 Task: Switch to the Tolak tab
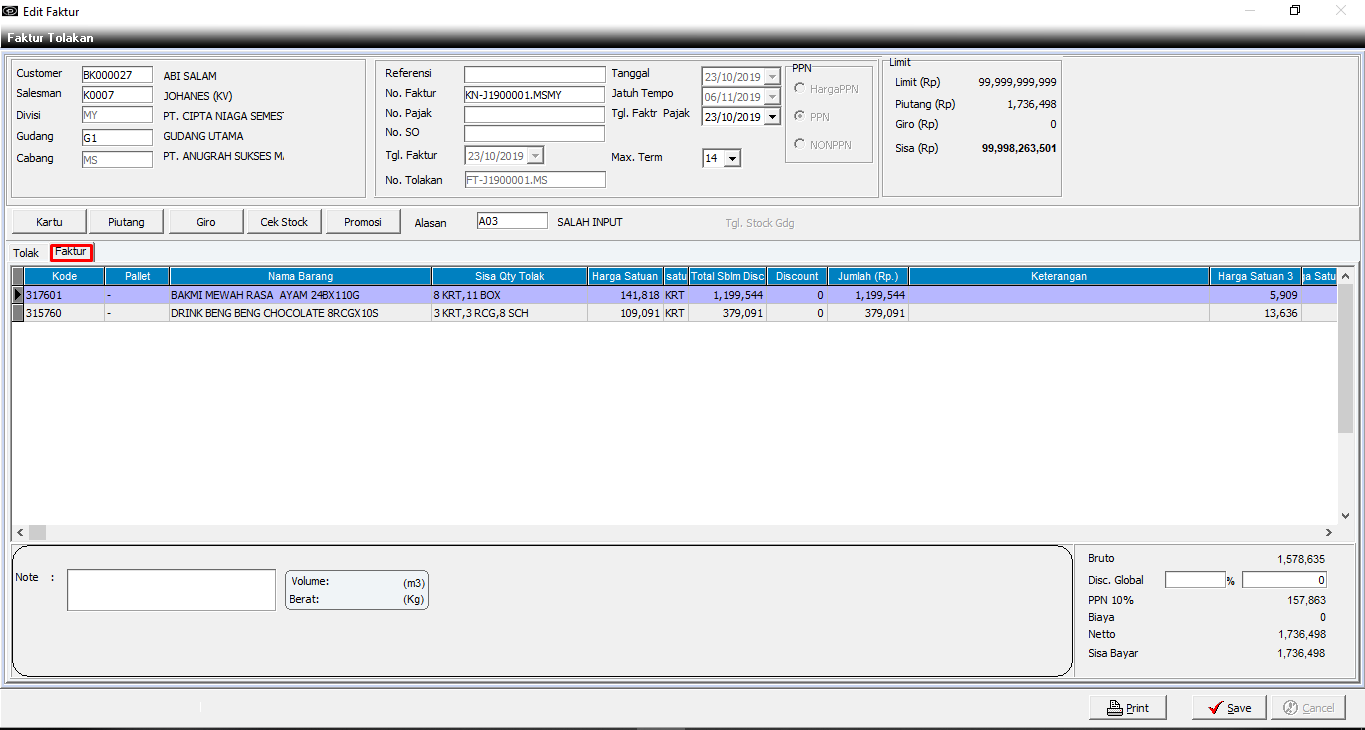[x=26, y=253]
